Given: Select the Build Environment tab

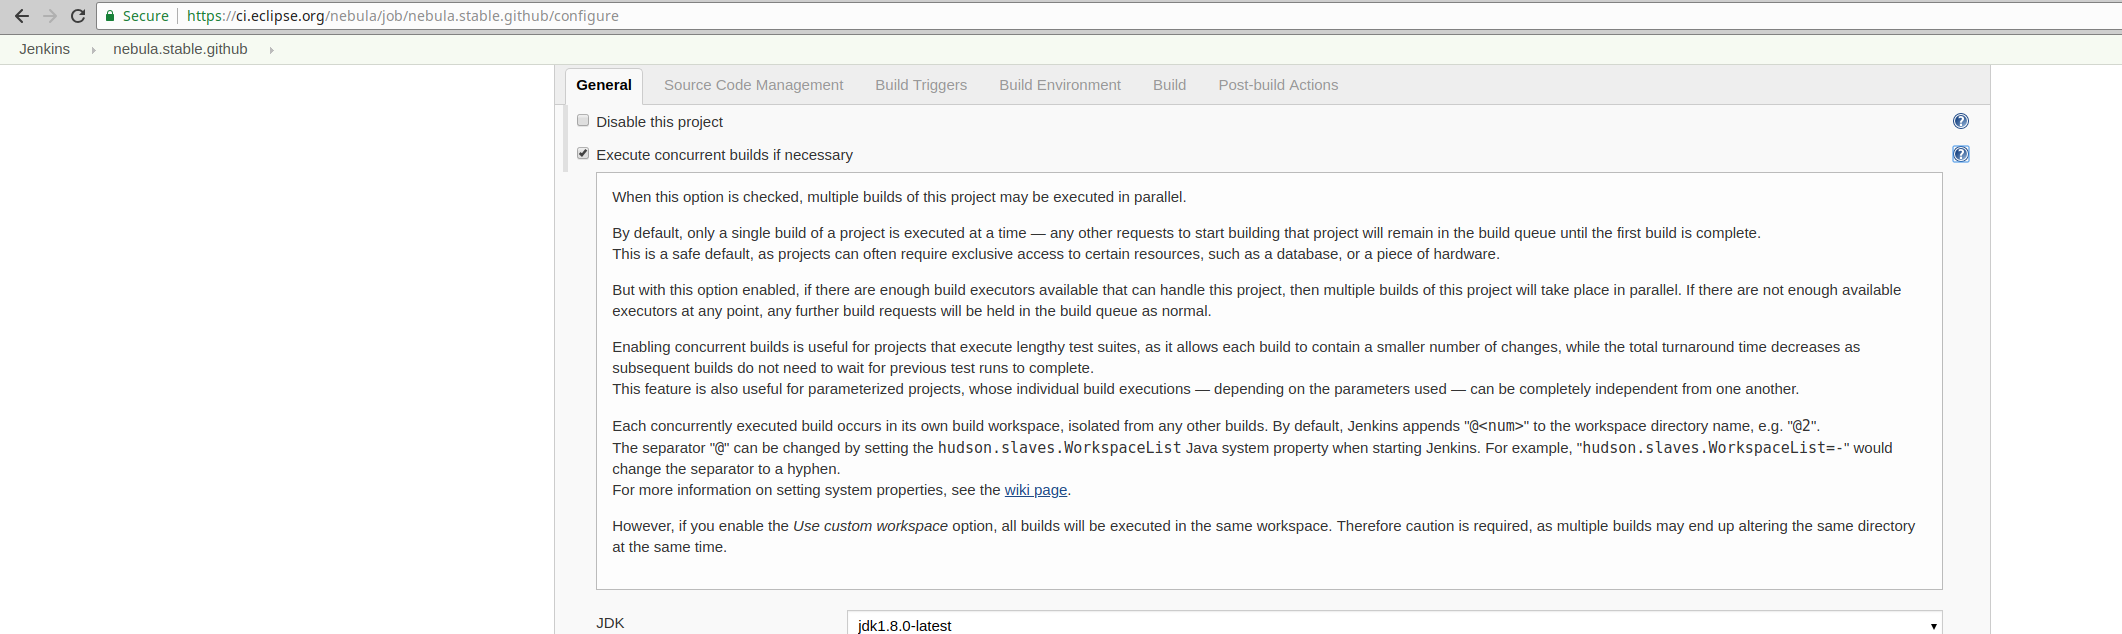Looking at the screenshot, I should click(x=1060, y=85).
